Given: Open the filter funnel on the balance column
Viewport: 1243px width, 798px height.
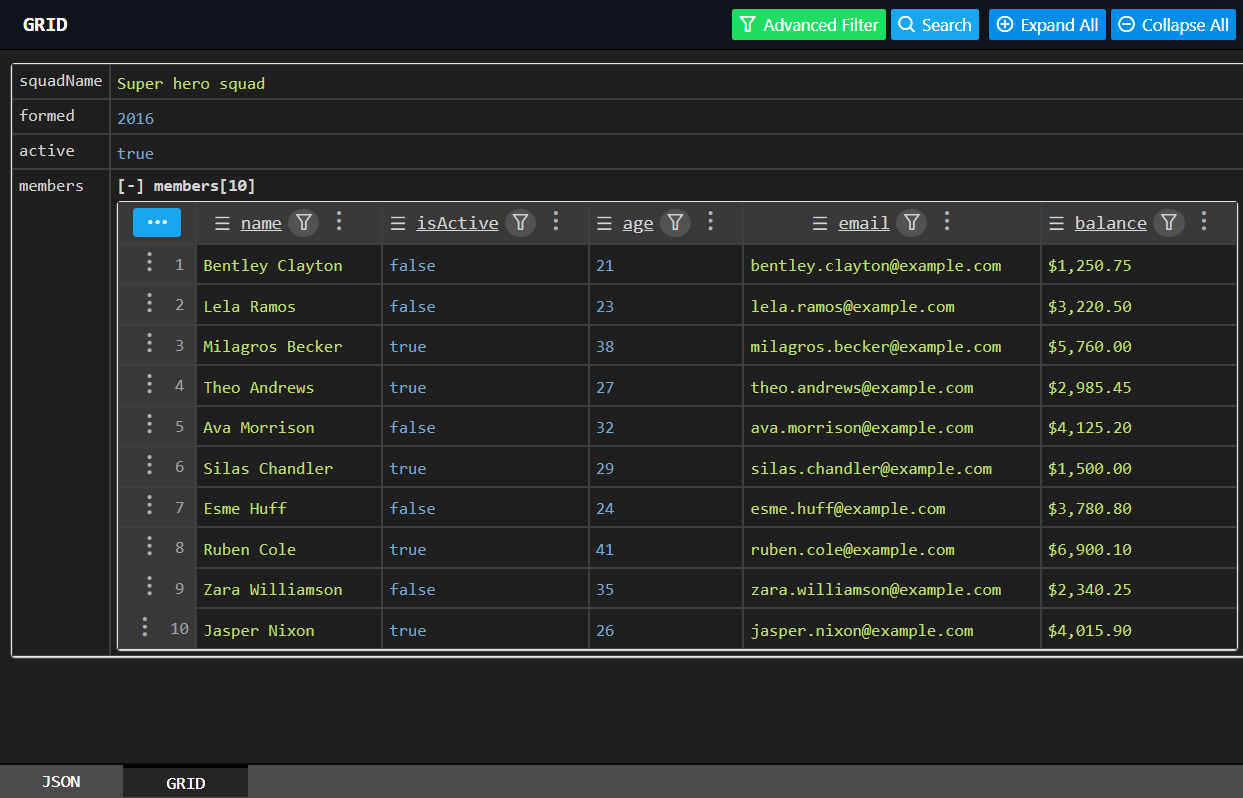Looking at the screenshot, I should [1168, 223].
